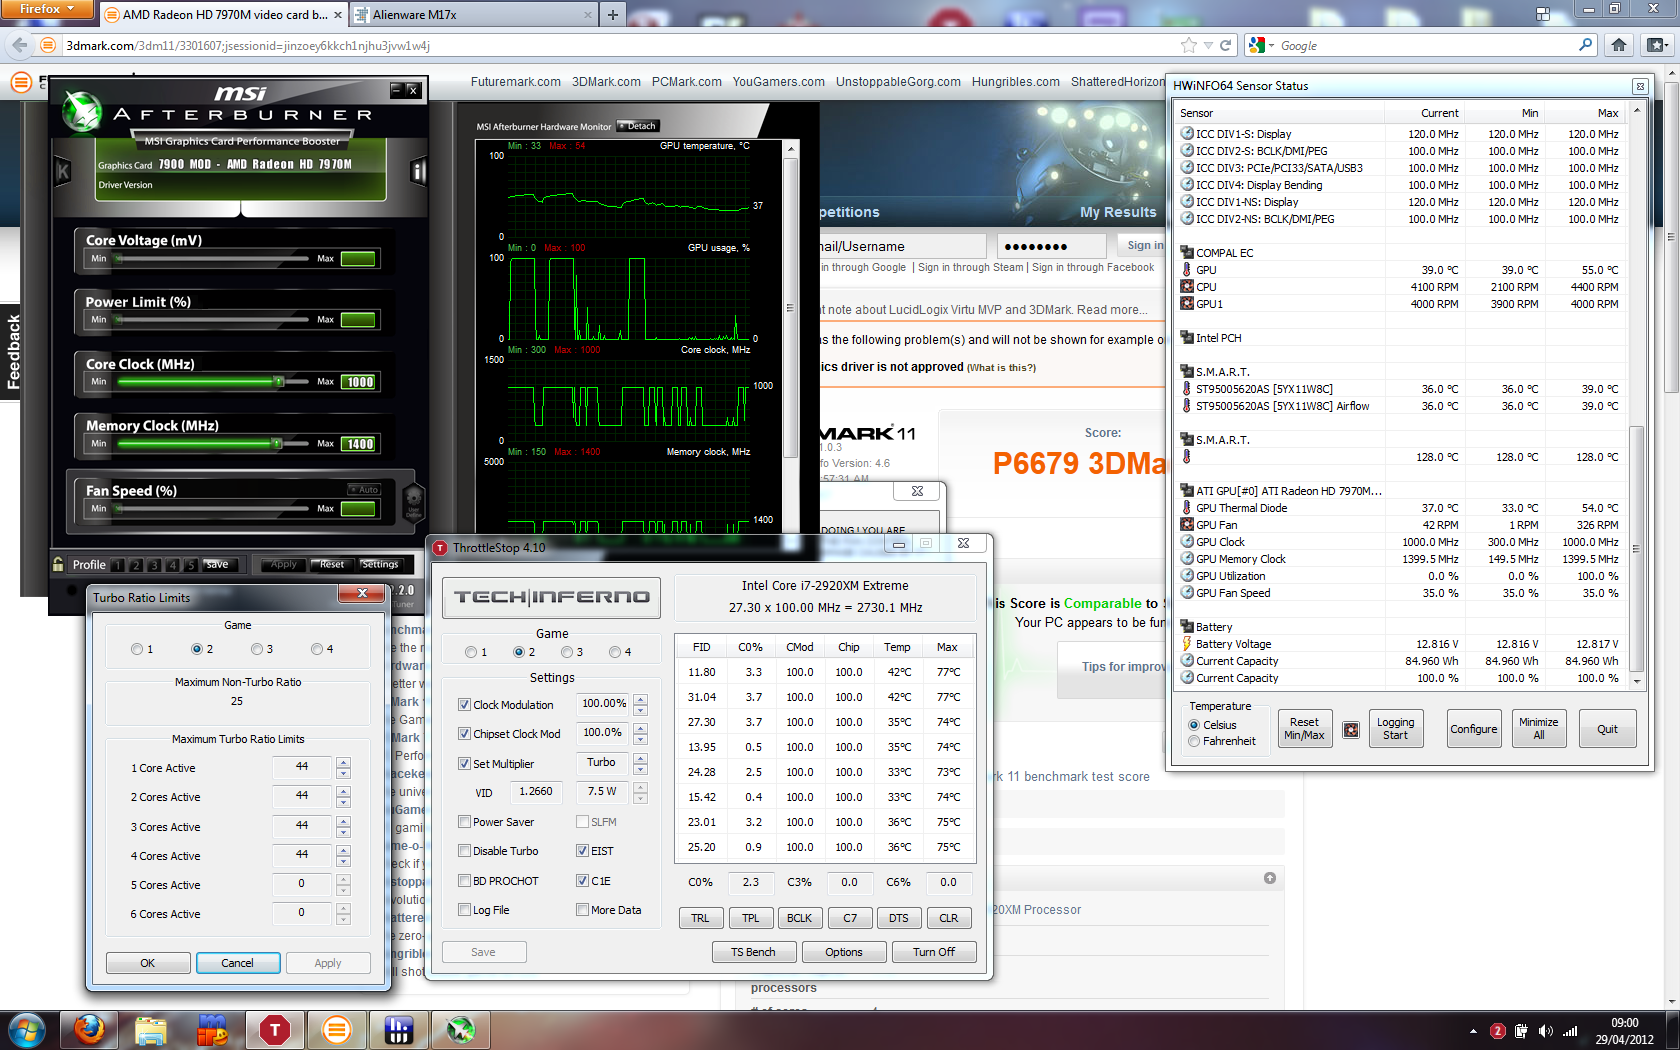The image size is (1680, 1050).
Task: Decrease 4 Cores Active turbo ratio
Action: point(343,861)
